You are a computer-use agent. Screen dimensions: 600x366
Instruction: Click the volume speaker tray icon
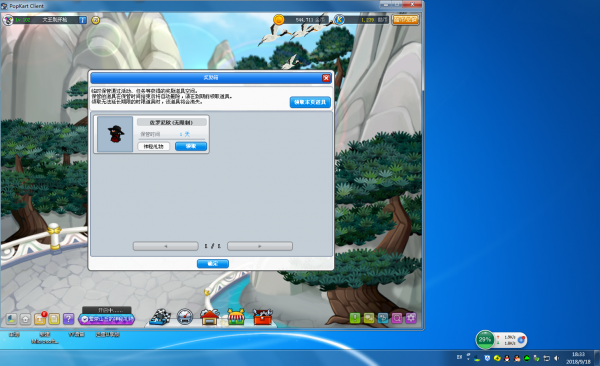[x=557, y=358]
